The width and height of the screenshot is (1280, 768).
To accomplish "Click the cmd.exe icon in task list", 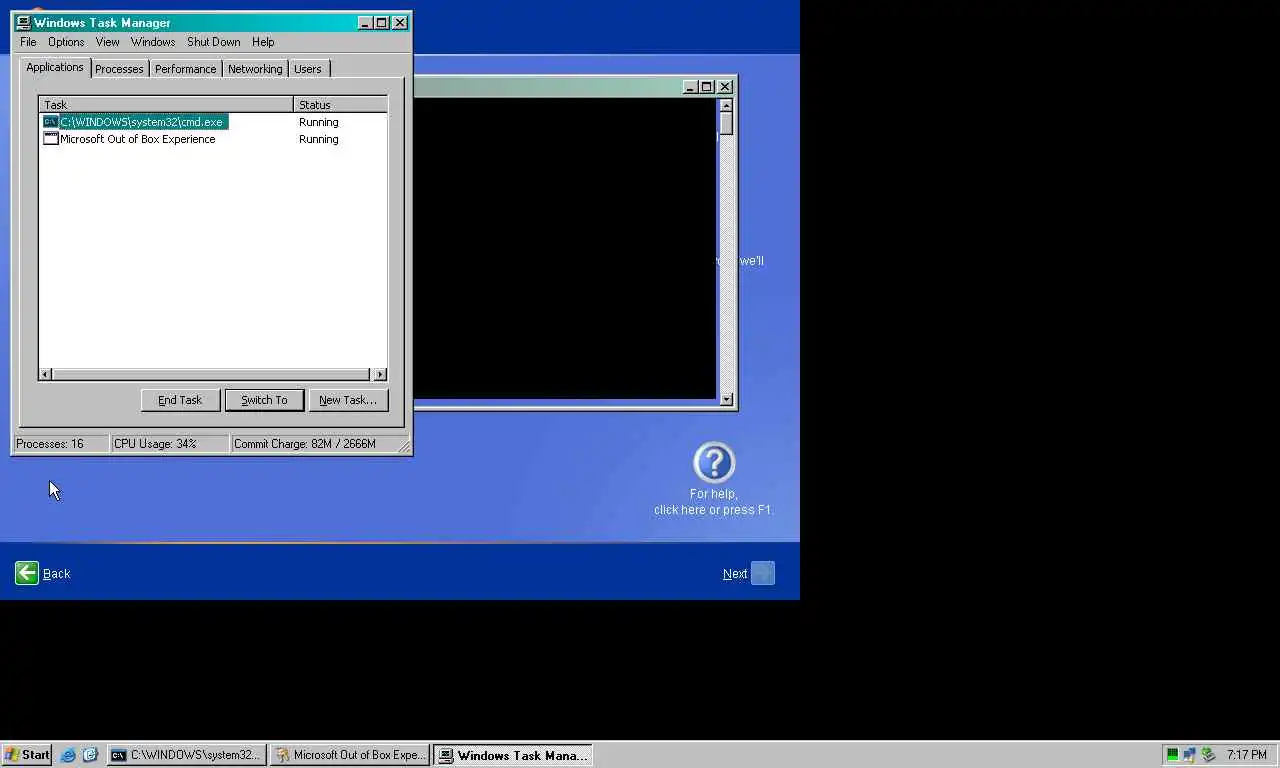I will click(x=50, y=122).
